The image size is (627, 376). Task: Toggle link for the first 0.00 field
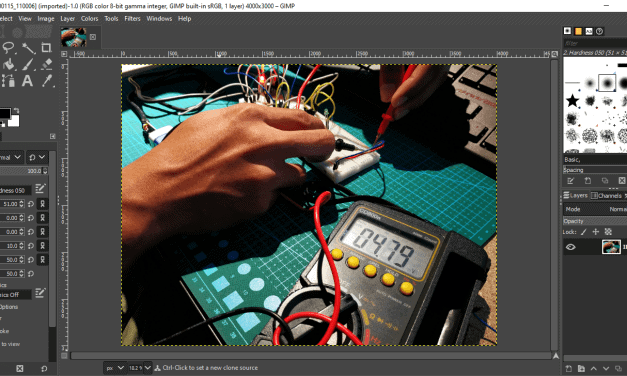point(42,218)
